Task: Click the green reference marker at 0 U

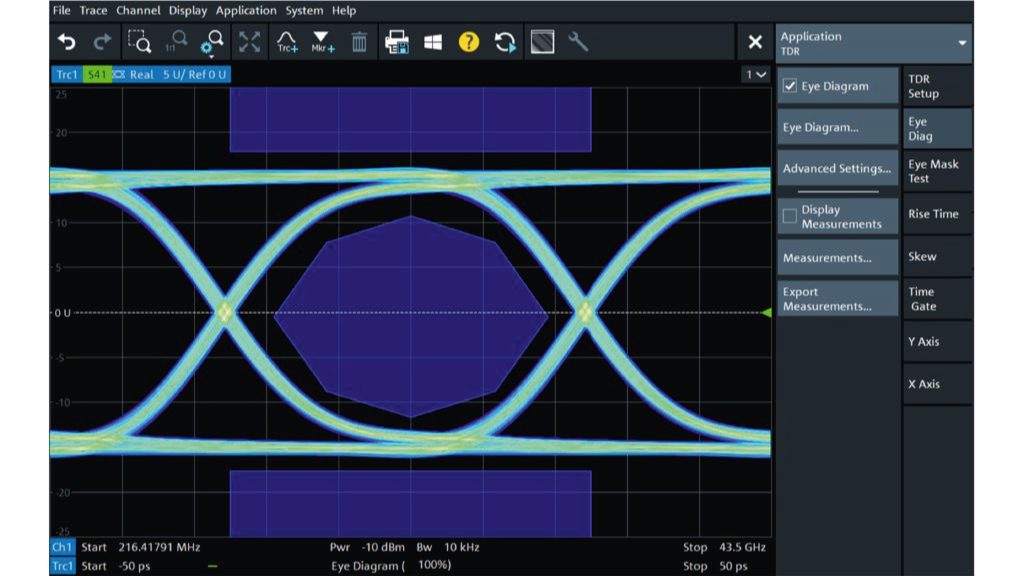Action: coord(767,313)
